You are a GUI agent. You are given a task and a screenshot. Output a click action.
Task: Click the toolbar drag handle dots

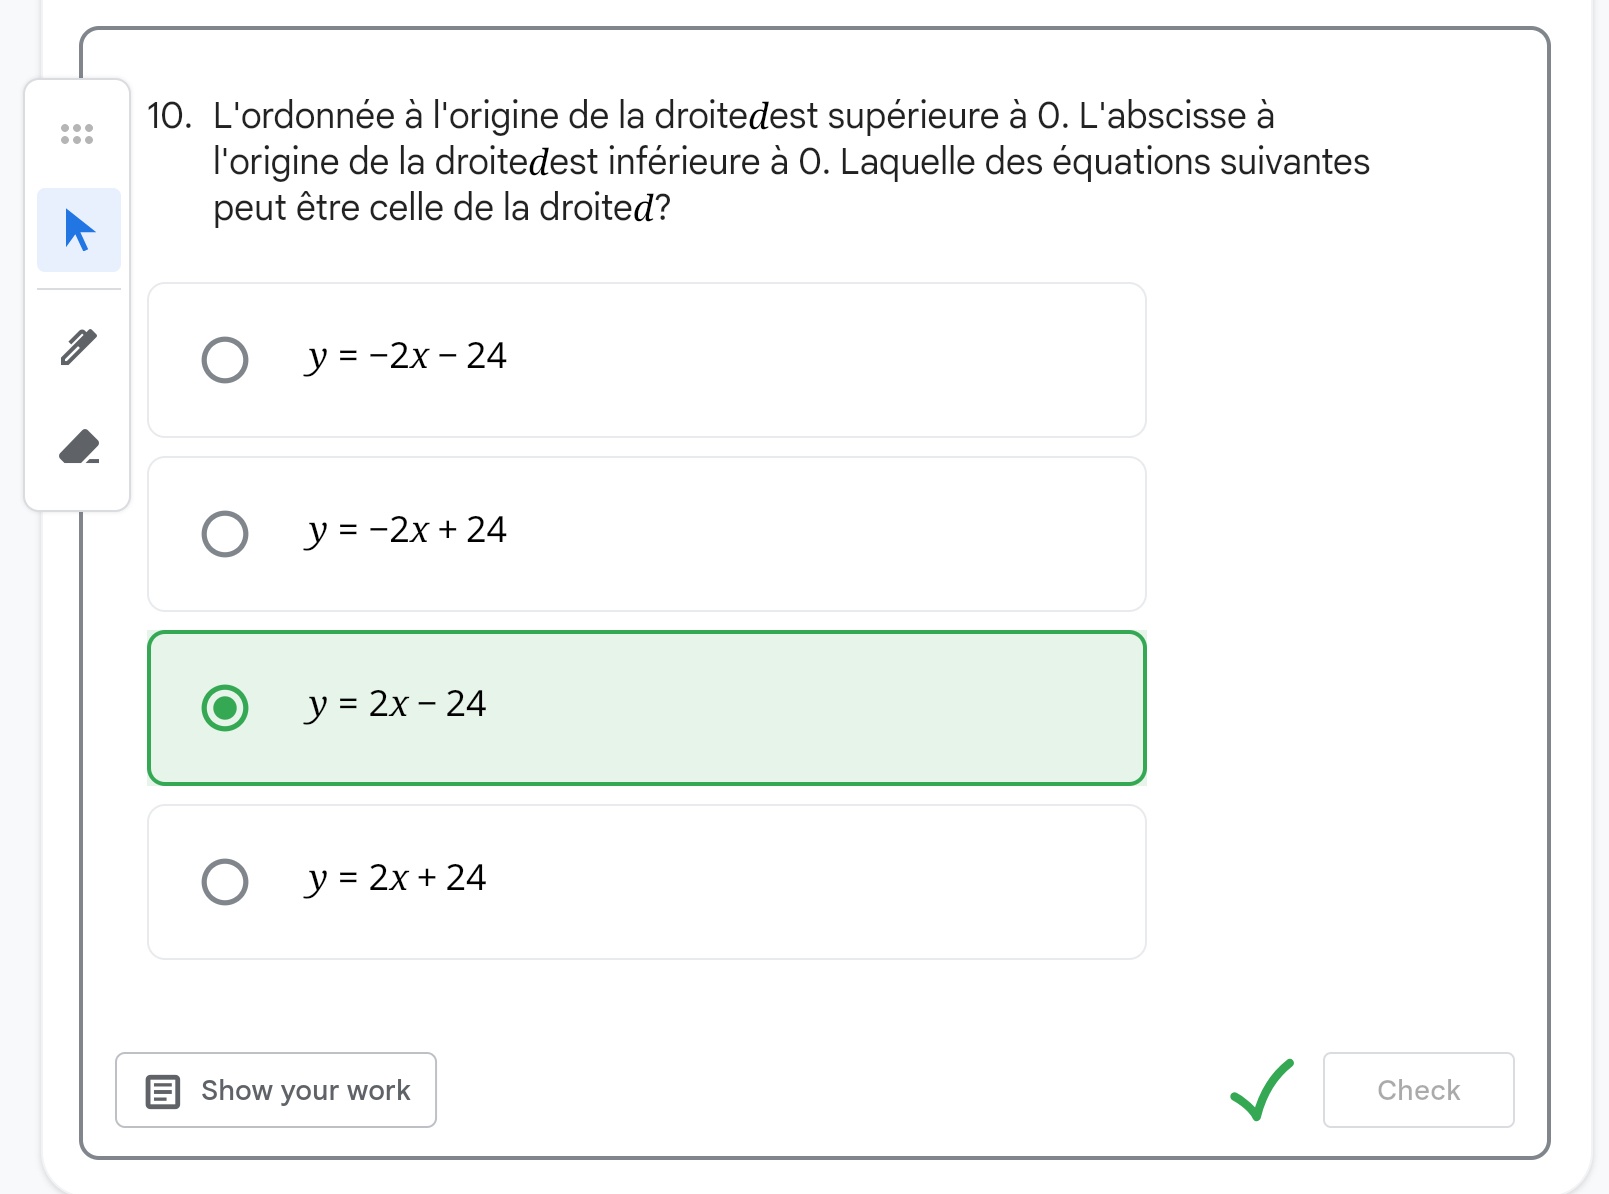coord(77,133)
